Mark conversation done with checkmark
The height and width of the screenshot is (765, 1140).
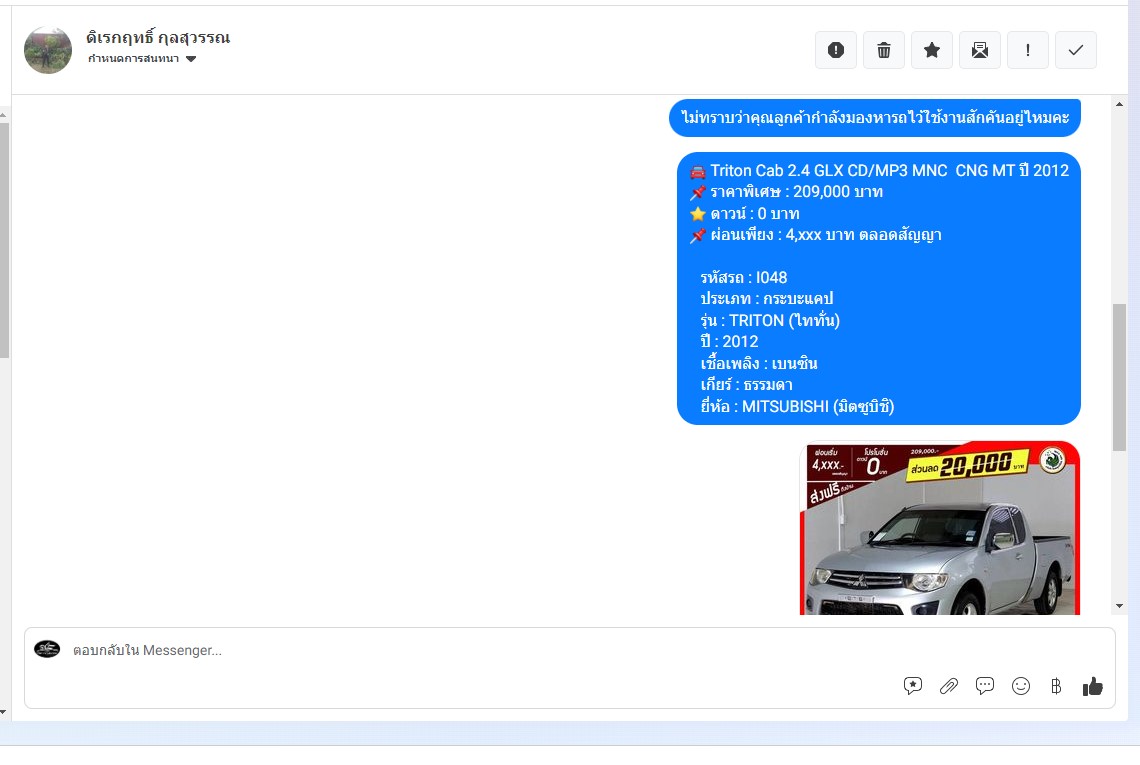[1075, 50]
